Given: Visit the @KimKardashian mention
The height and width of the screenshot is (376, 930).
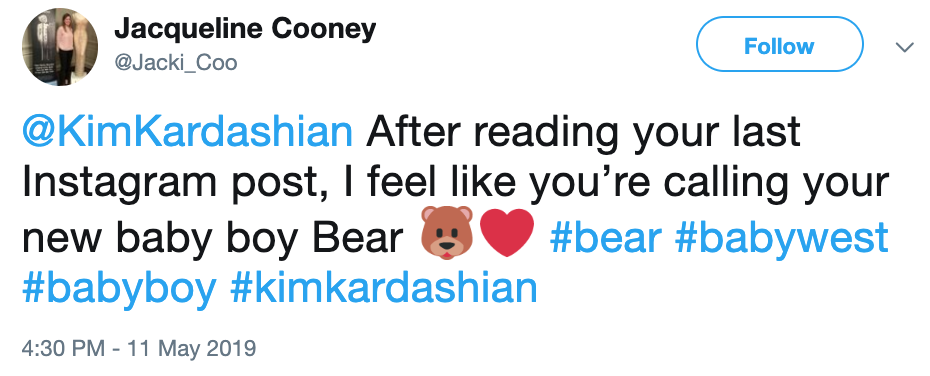Looking at the screenshot, I should click(188, 133).
